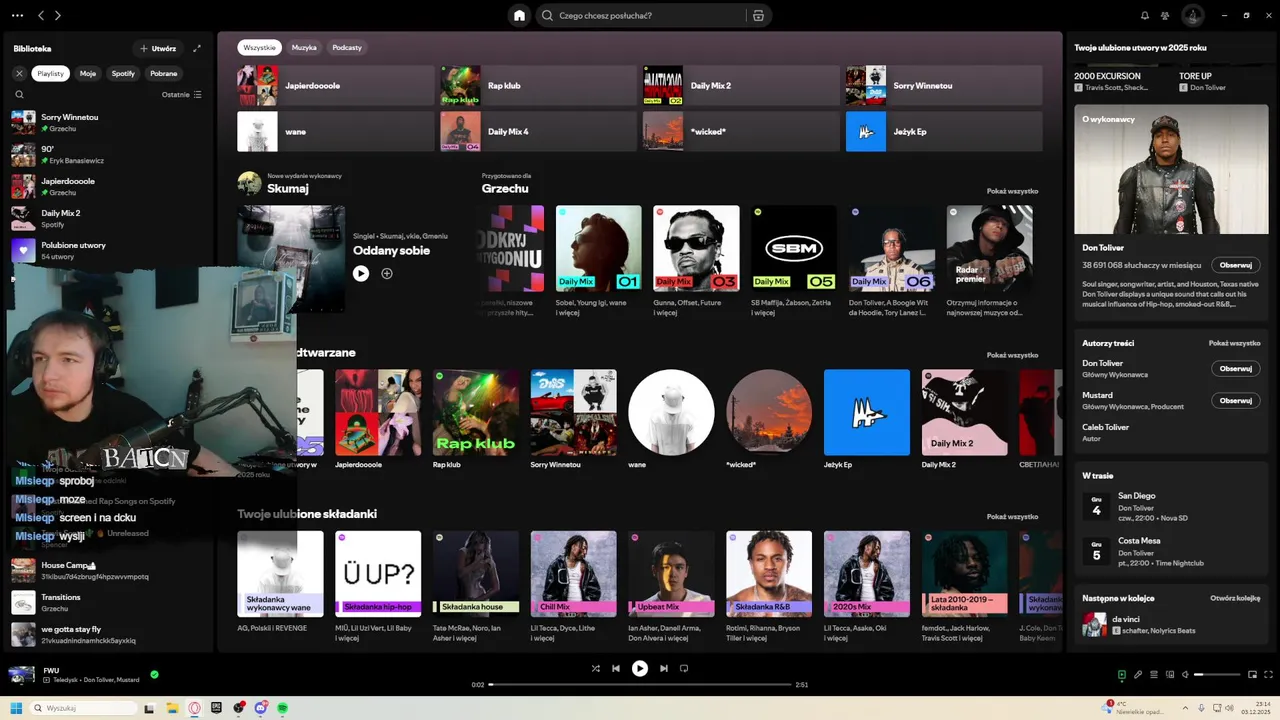The width and height of the screenshot is (1280, 720).
Task: Click Pokaż wszystko next to Grzechu
Action: pyautogui.click(x=1012, y=191)
